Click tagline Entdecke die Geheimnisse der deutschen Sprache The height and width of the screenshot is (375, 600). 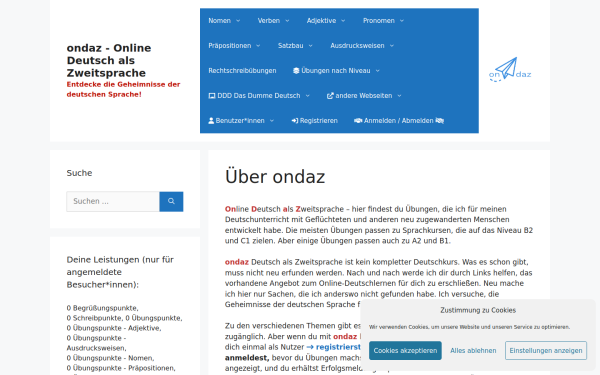coord(123,90)
